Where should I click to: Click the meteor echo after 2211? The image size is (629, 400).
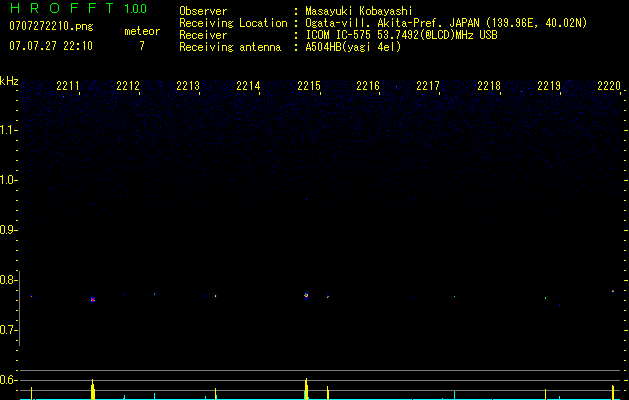coord(93,299)
